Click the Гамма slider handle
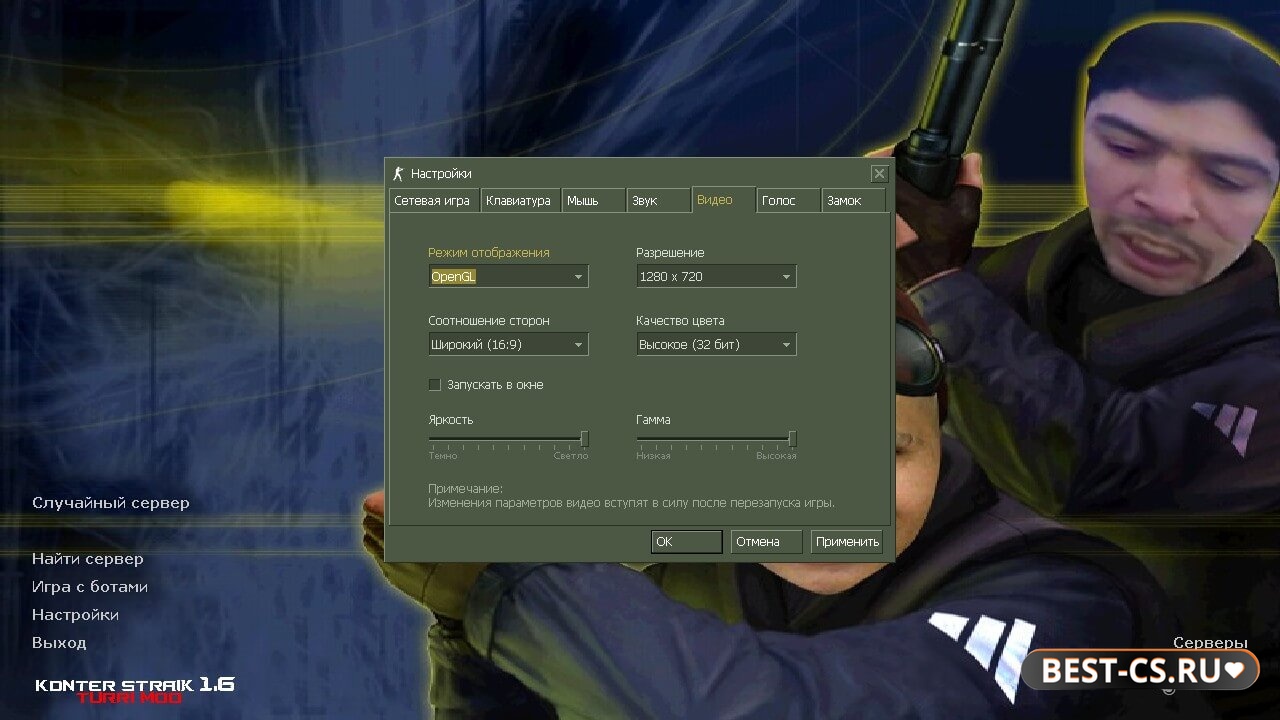 [x=792, y=438]
